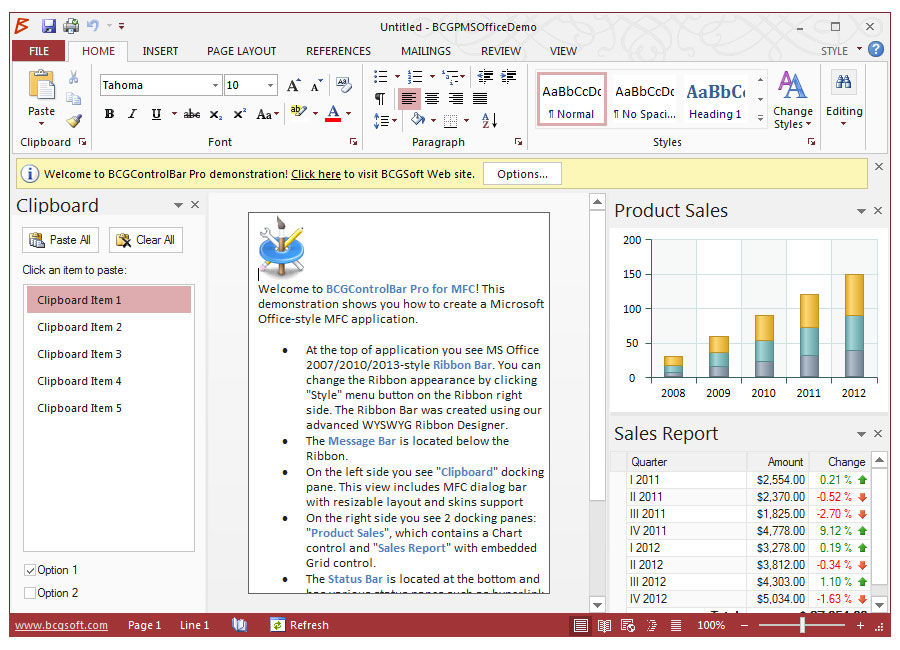Click the Sort A-Z icon
Screen dimensions: 900x650
pos(489,120)
